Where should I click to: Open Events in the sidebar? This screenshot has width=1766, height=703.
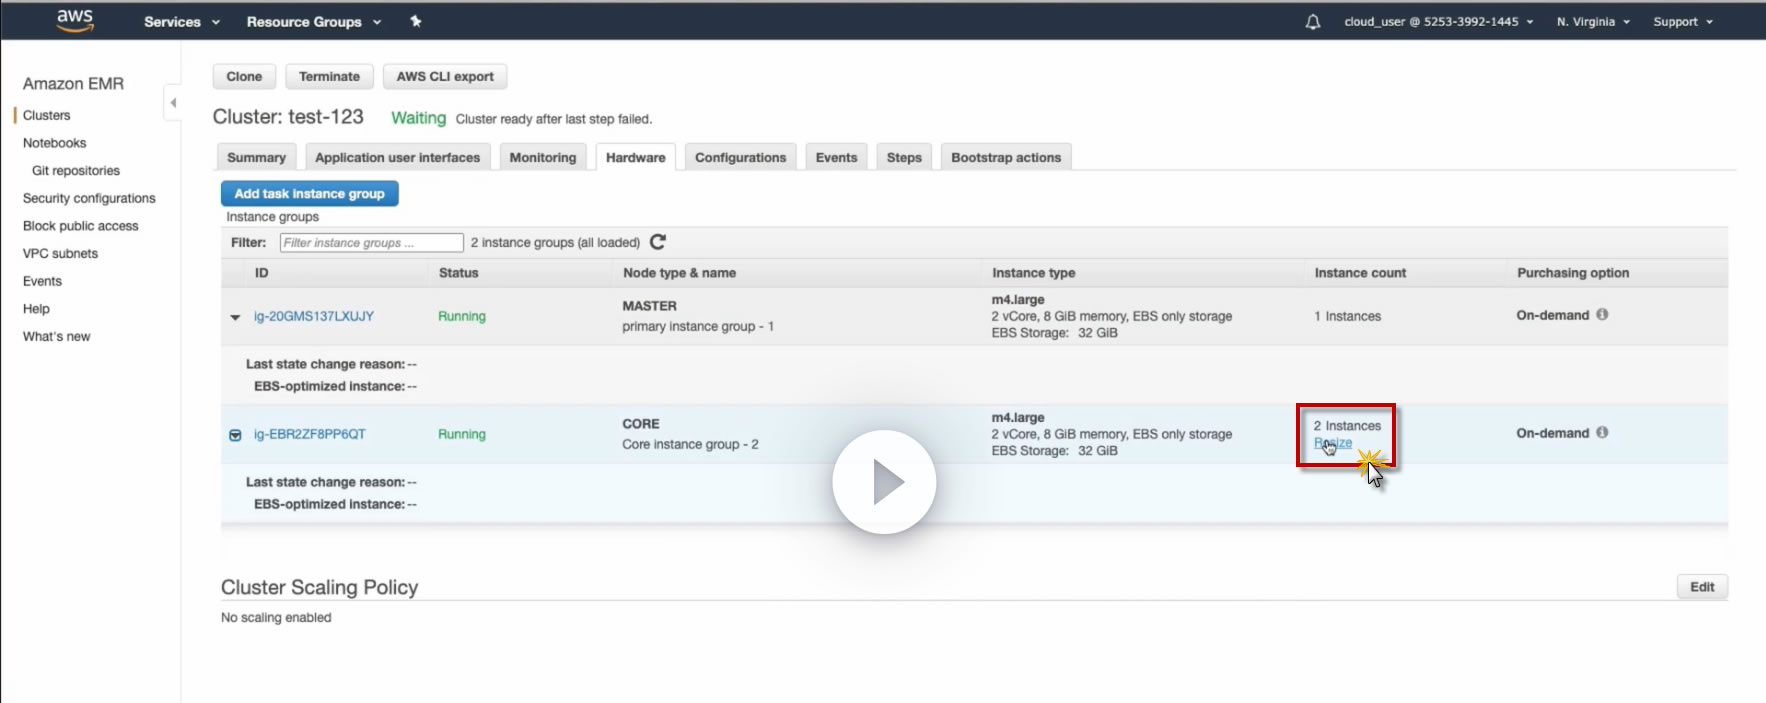42,281
